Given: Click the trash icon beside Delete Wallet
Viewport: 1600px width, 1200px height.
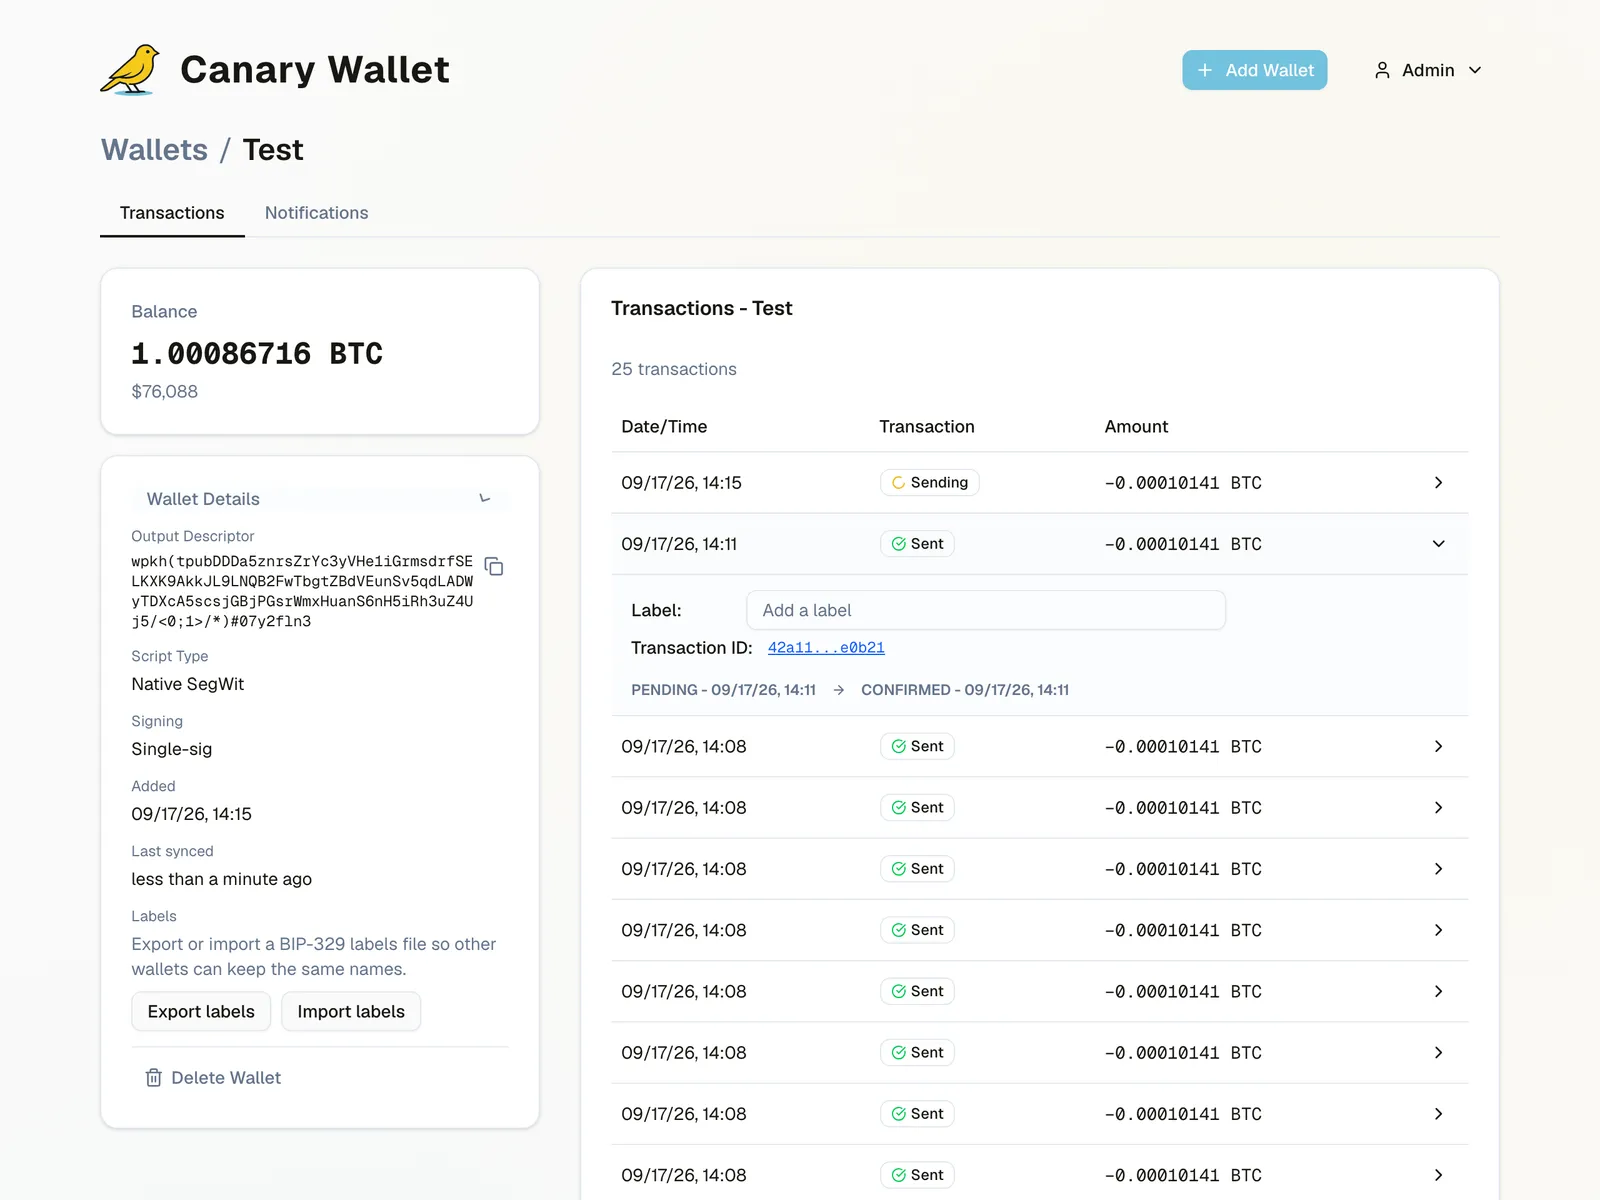Looking at the screenshot, I should tap(153, 1077).
